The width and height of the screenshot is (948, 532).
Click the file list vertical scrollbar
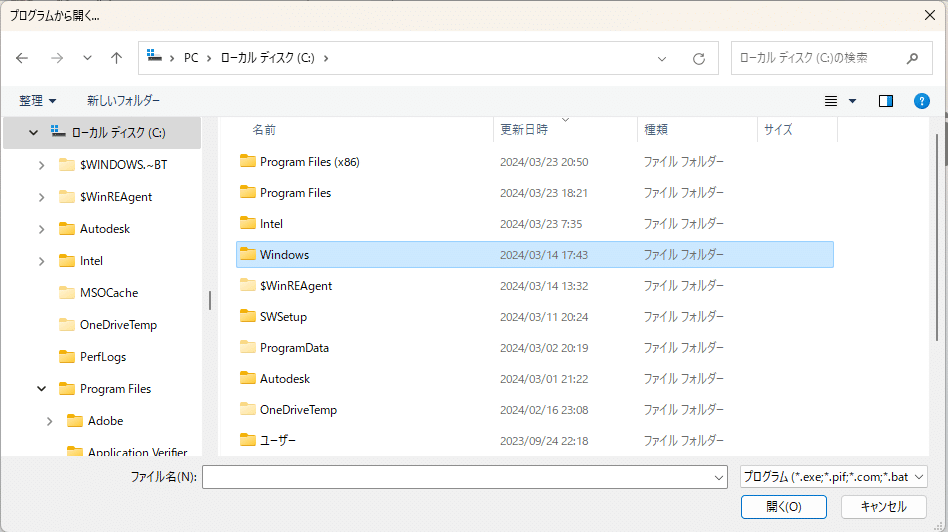[937, 237]
